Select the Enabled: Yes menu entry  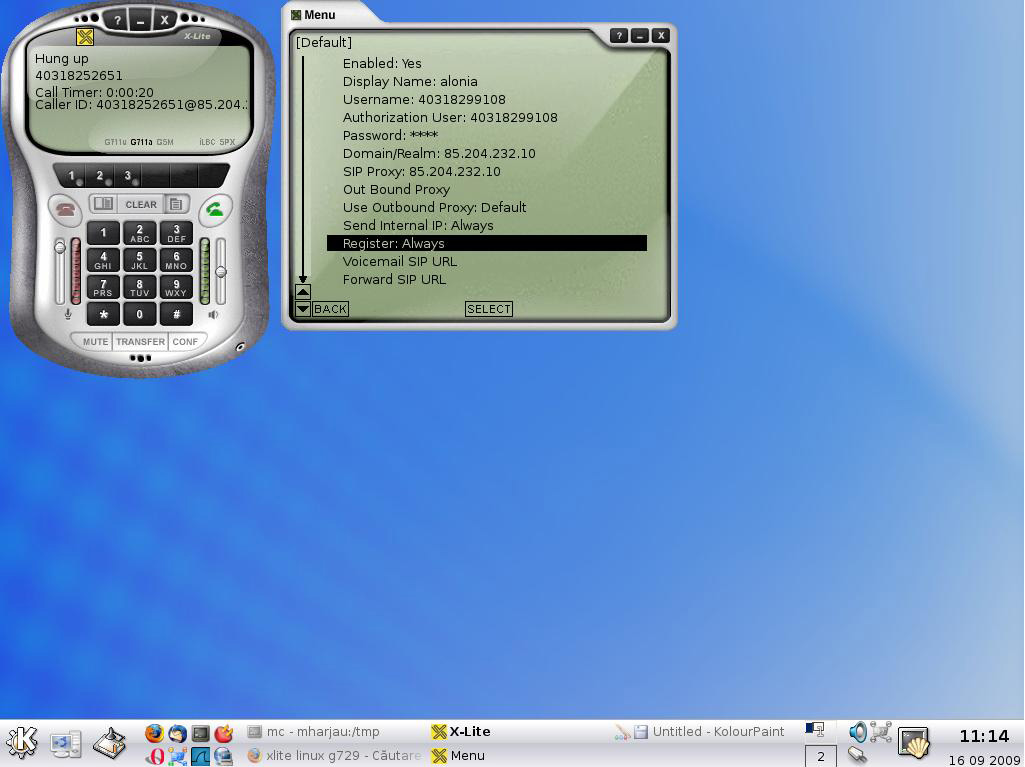382,63
